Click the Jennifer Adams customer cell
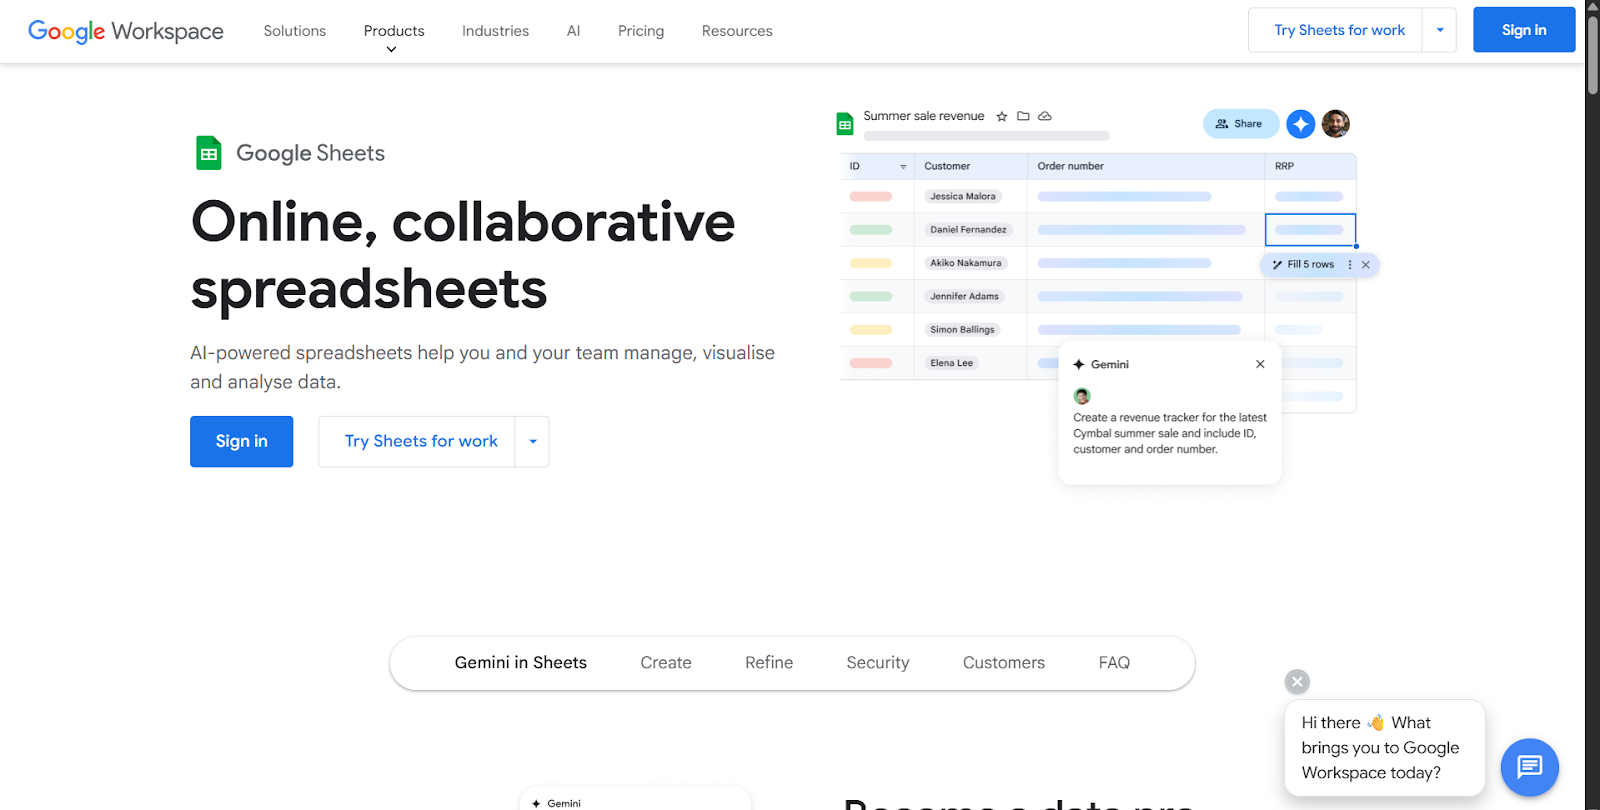This screenshot has width=1600, height=810. pyautogui.click(x=965, y=296)
